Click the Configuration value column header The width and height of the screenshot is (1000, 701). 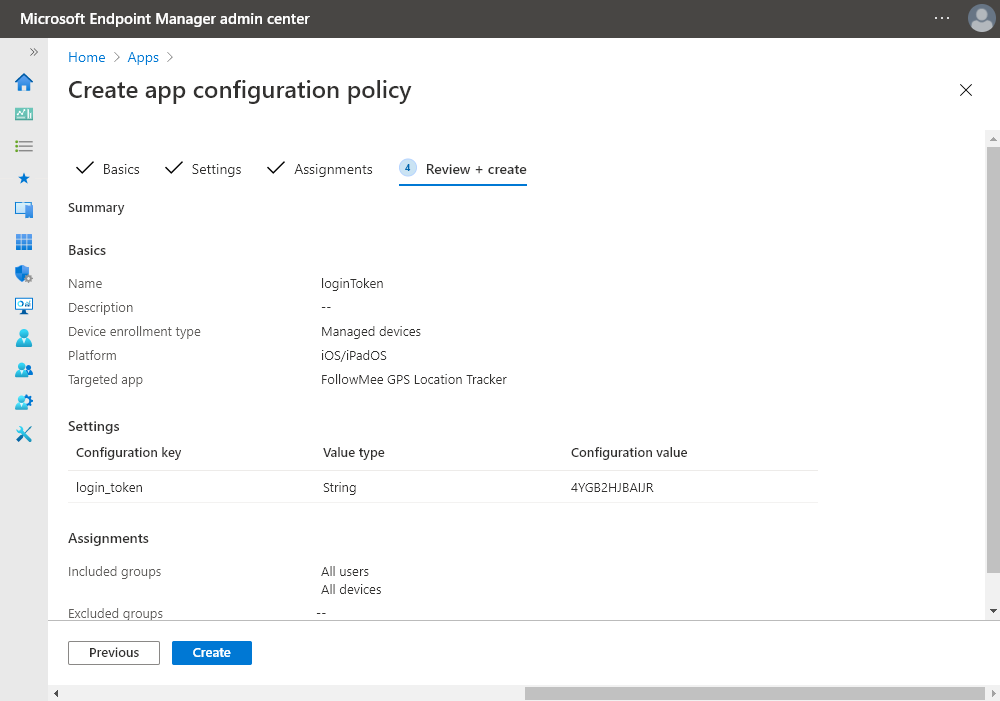tap(629, 452)
